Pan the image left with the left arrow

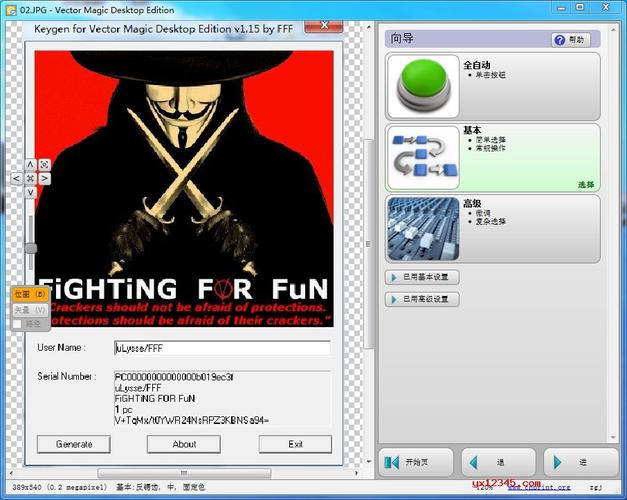pos(16,178)
